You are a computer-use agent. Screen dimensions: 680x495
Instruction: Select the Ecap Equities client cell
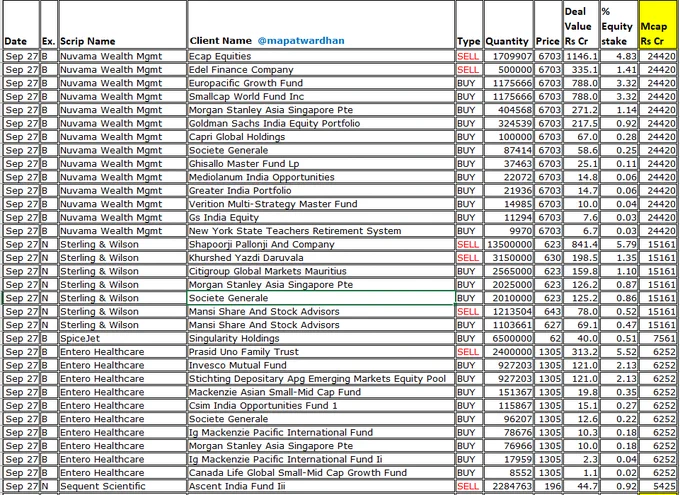(x=321, y=56)
